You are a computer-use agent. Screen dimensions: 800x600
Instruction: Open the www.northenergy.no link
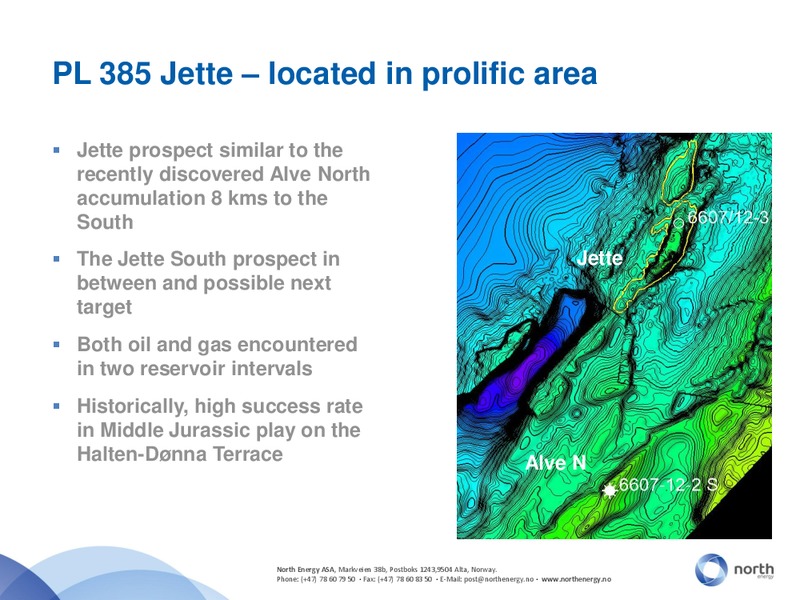tap(576, 579)
